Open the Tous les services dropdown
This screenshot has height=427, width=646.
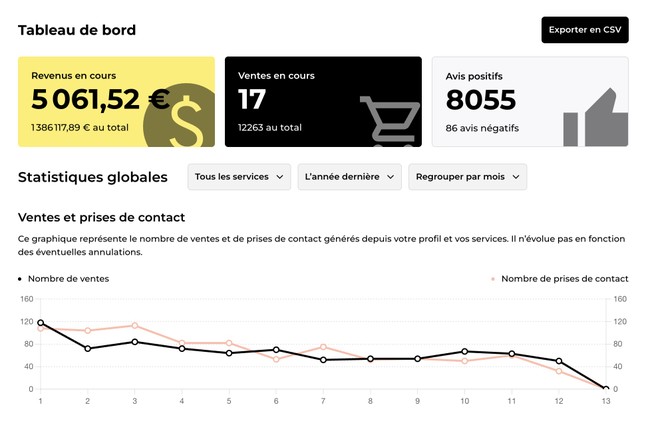pyautogui.click(x=240, y=177)
